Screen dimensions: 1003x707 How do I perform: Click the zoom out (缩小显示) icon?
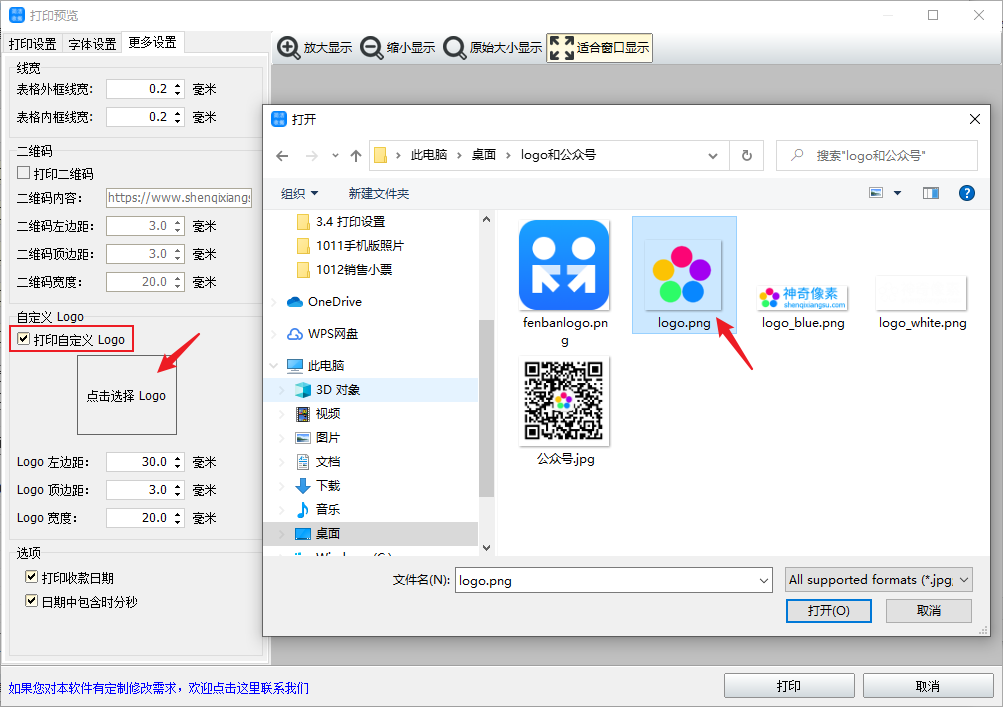pos(372,47)
